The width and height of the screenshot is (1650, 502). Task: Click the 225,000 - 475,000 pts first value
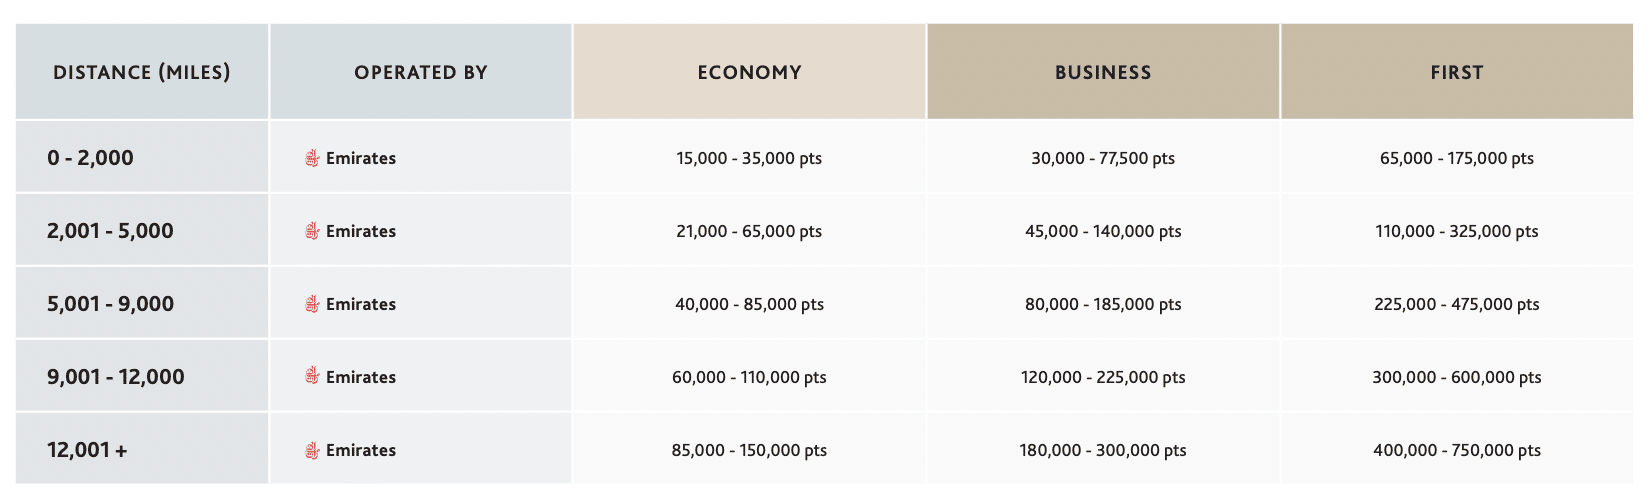[x=1456, y=304]
